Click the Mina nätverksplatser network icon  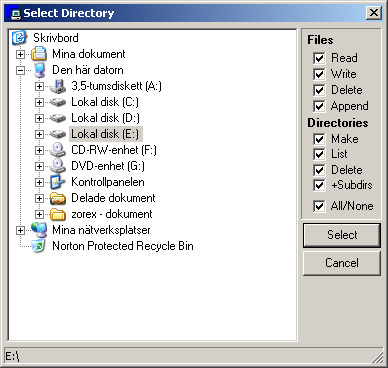pyautogui.click(x=39, y=230)
